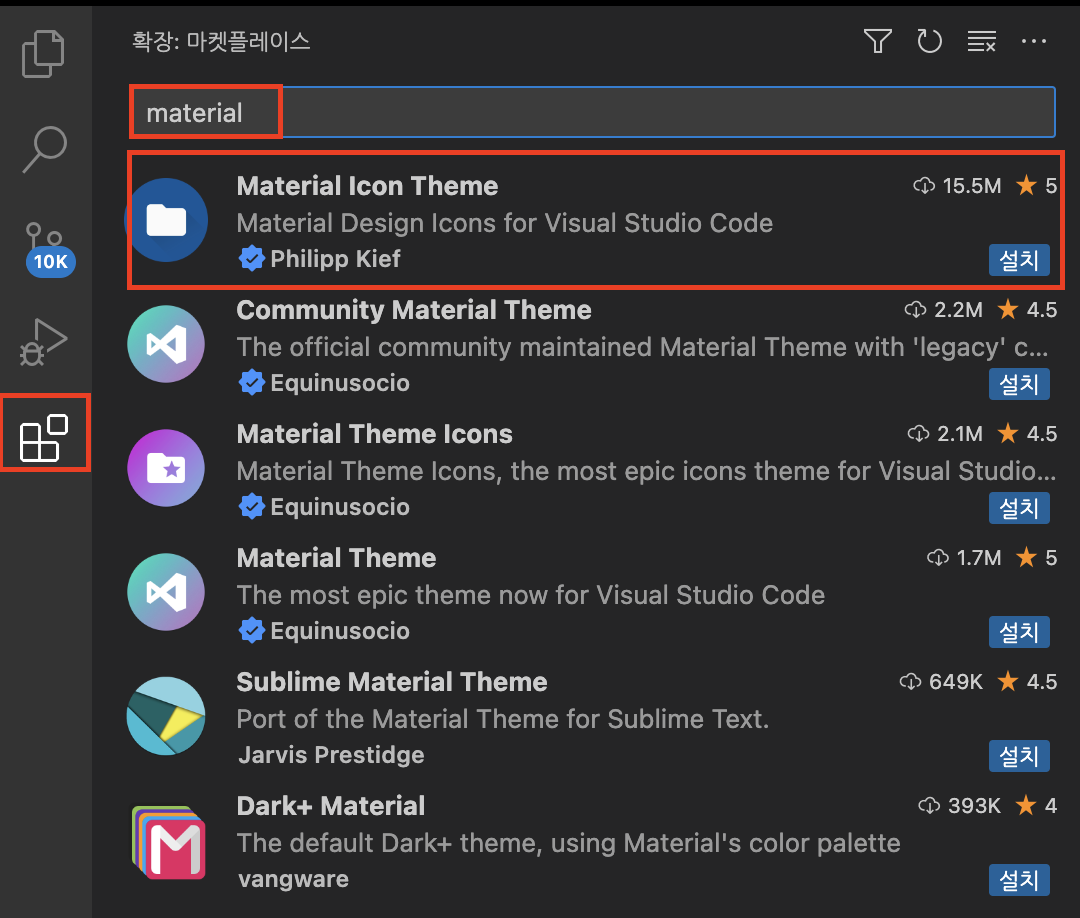The width and height of the screenshot is (1080, 918).
Task: Open Material Theme Icons purple folder icon
Action: point(166,468)
